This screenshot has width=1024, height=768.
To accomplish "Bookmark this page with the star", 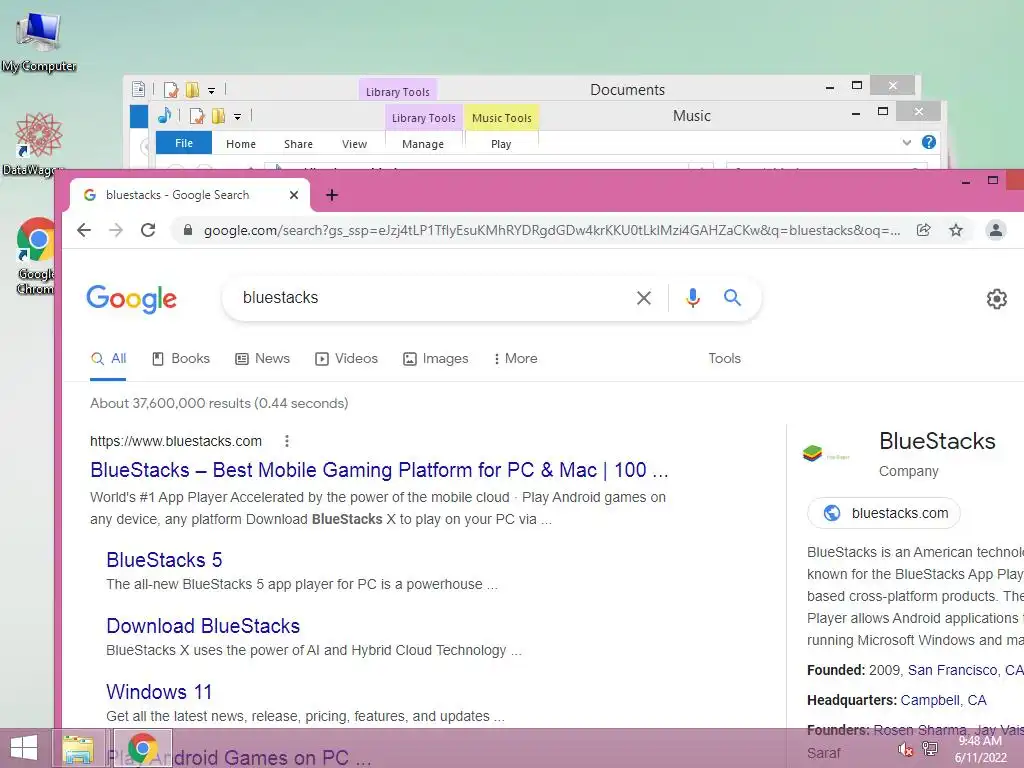I will coord(956,230).
